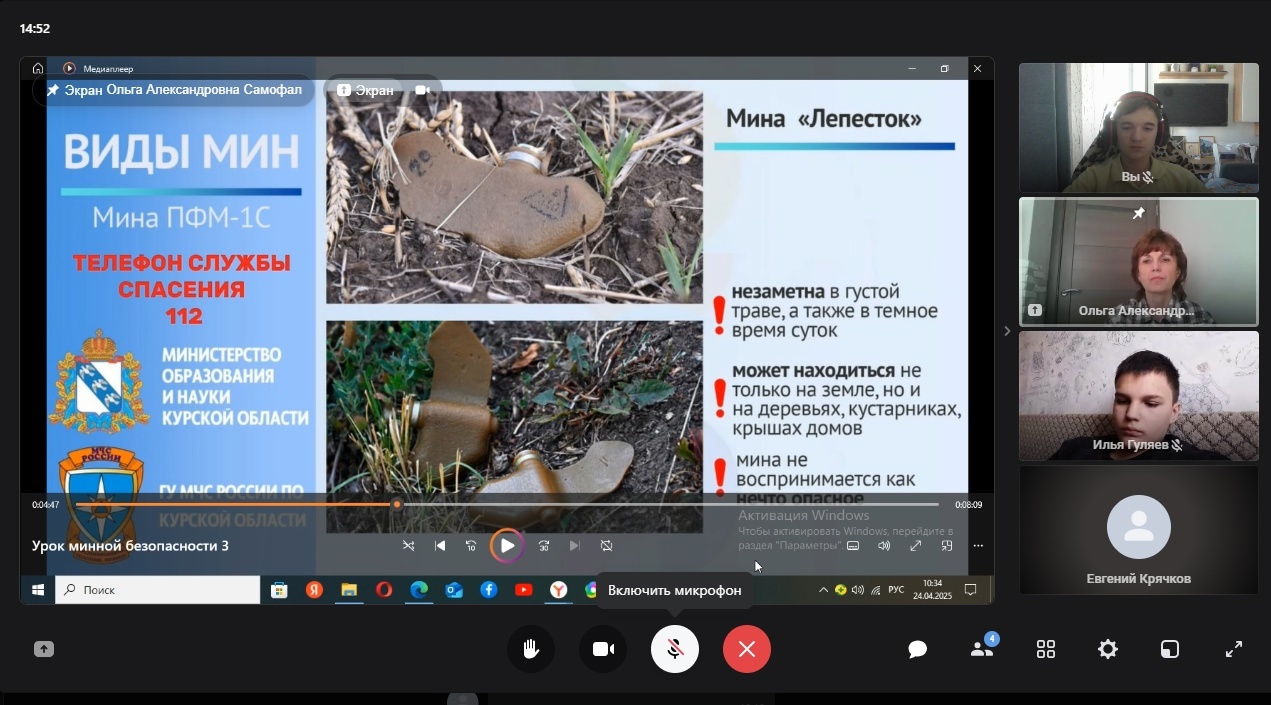Open Facebook icon in shared taskbar
Screen dimensions: 1271x705
488,590
